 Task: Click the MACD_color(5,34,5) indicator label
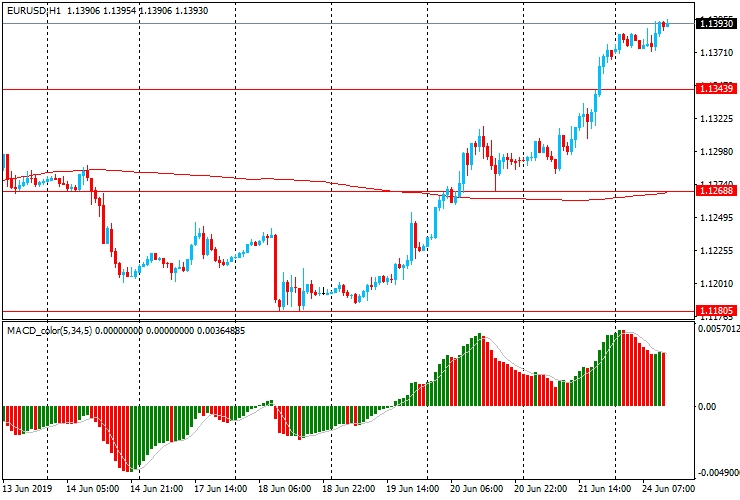pos(50,331)
